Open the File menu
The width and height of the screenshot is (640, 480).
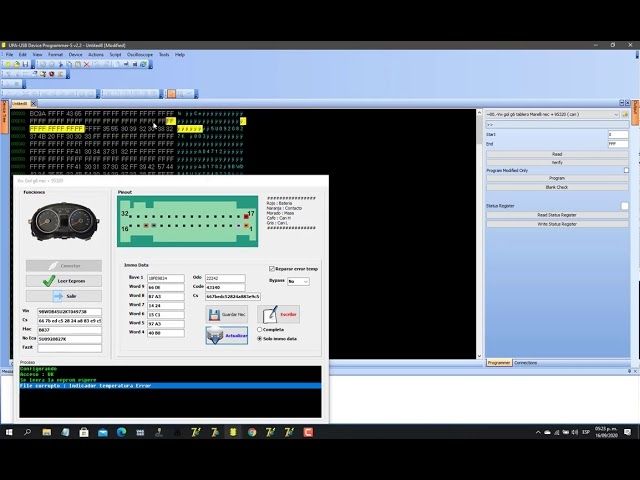(x=9, y=54)
